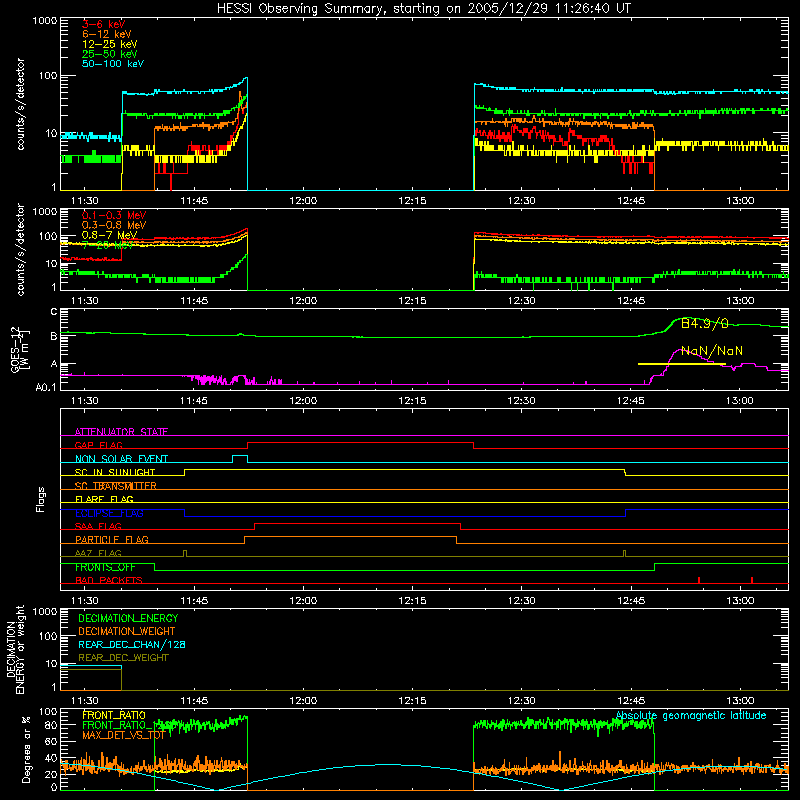800x800 pixels.
Task: Click the 80 tick label in bottom panel
Action: click(x=51, y=725)
